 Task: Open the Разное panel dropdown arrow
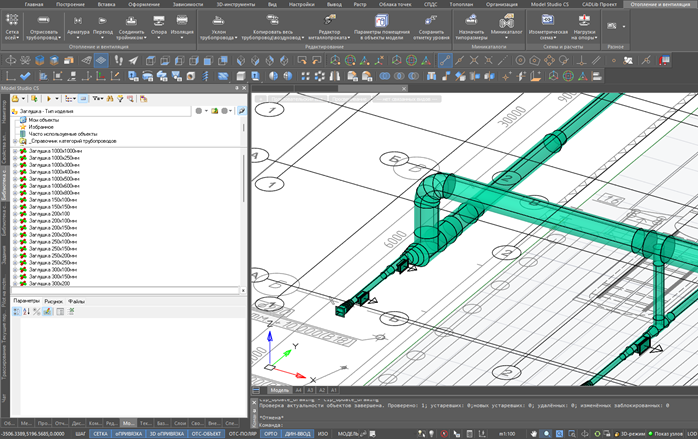pos(624,26)
